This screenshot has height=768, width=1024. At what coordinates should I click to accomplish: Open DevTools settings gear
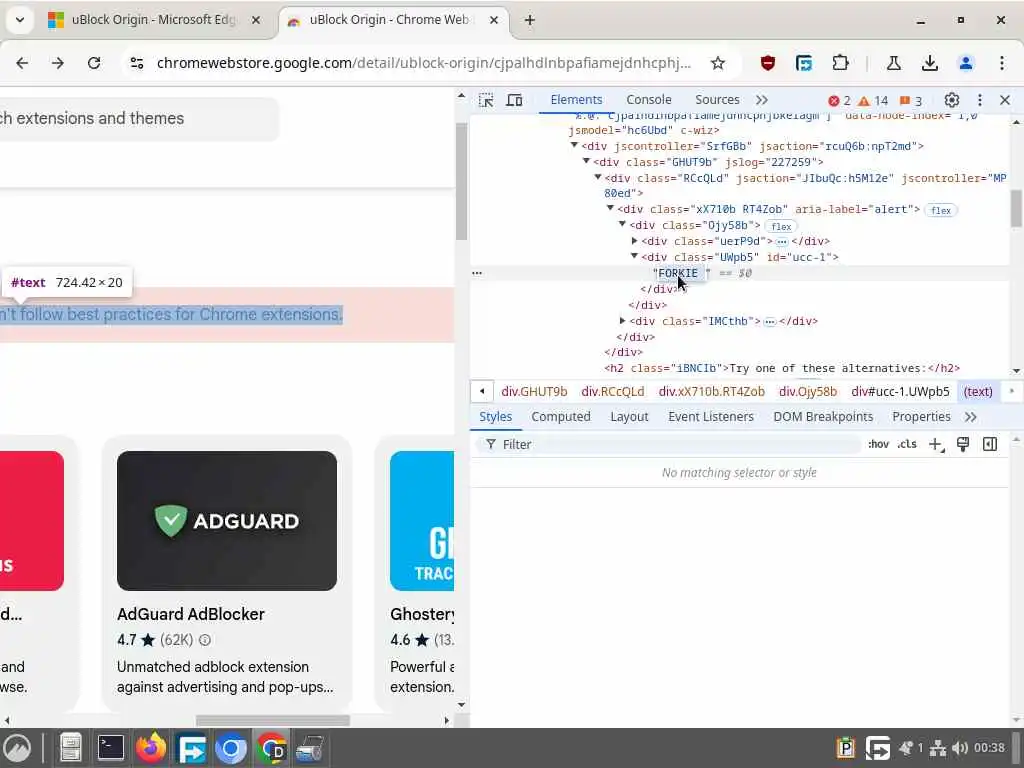tap(952, 100)
